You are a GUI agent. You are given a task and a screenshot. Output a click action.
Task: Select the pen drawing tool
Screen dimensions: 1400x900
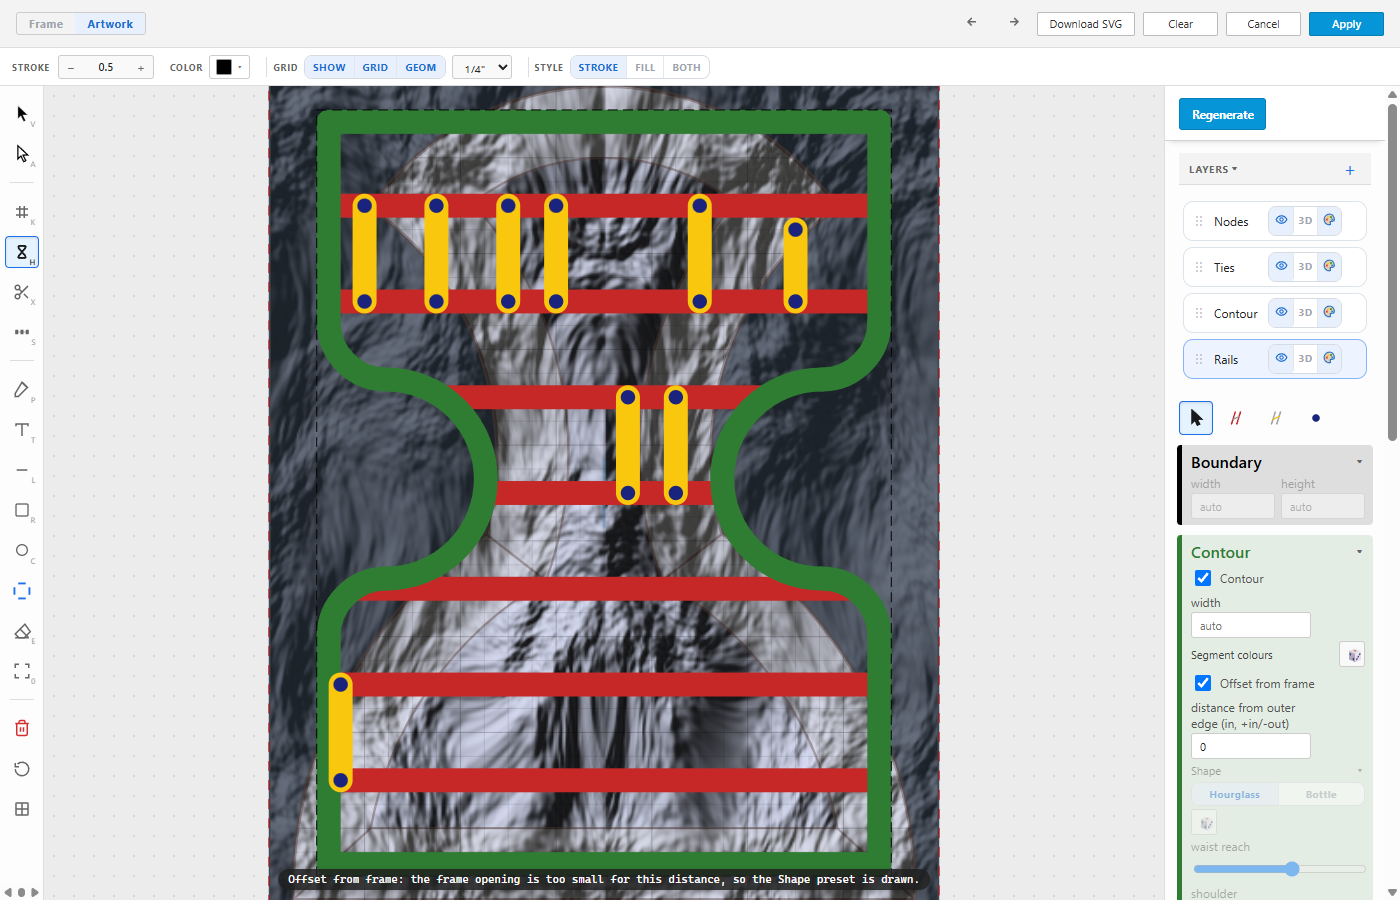pyautogui.click(x=22, y=390)
